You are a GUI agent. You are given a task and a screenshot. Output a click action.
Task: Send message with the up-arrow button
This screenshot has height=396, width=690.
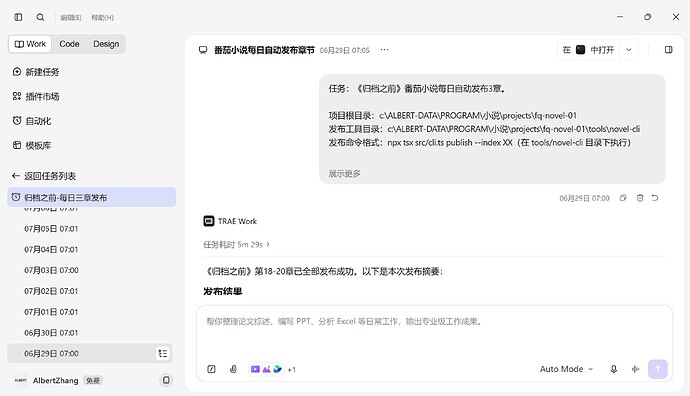pos(657,369)
